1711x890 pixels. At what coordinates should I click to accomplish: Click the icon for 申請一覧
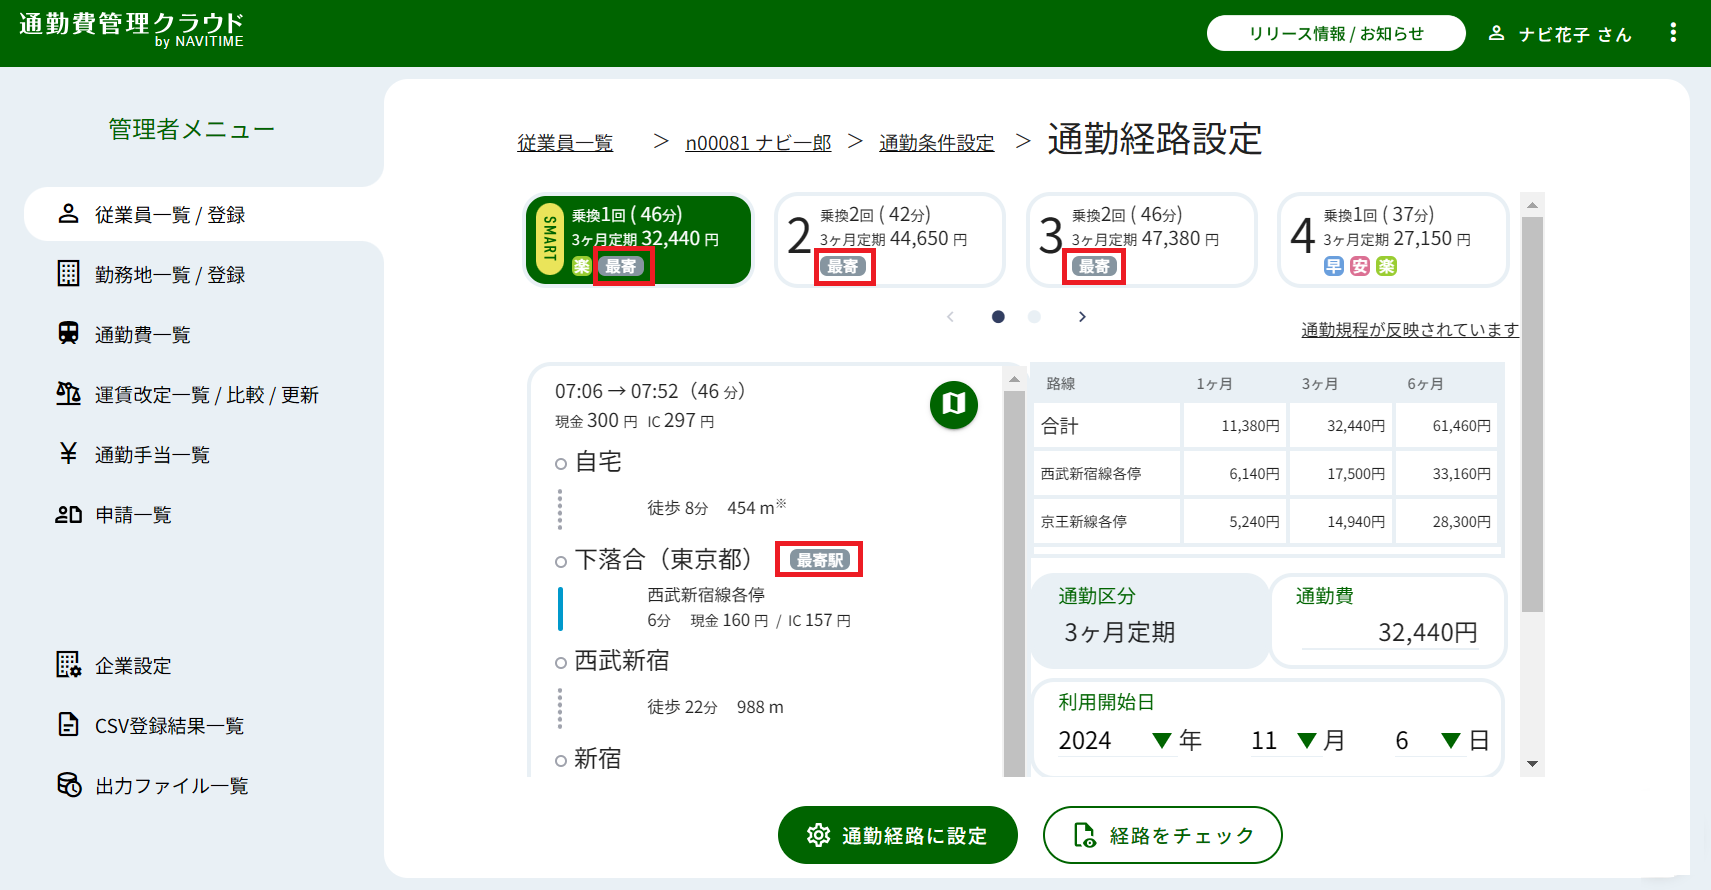click(68, 514)
